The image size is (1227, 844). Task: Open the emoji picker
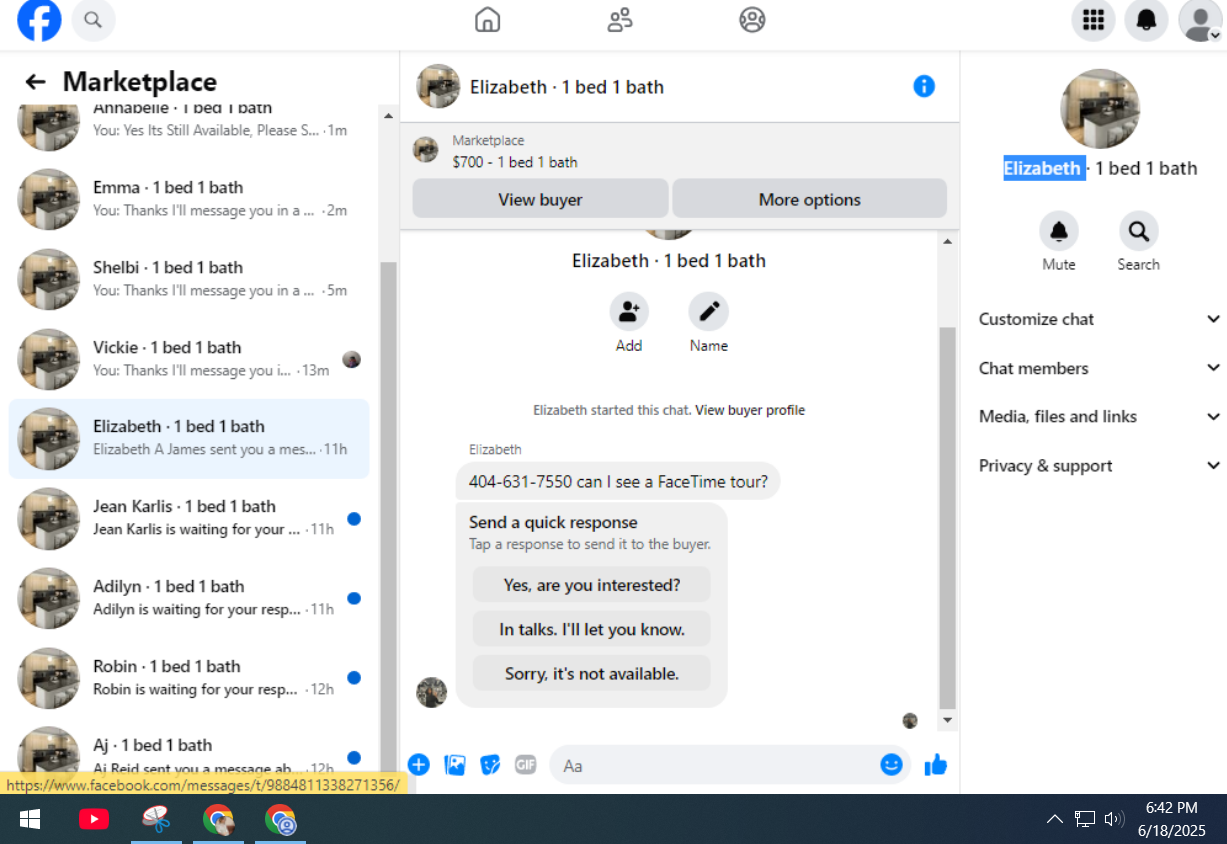coord(891,765)
